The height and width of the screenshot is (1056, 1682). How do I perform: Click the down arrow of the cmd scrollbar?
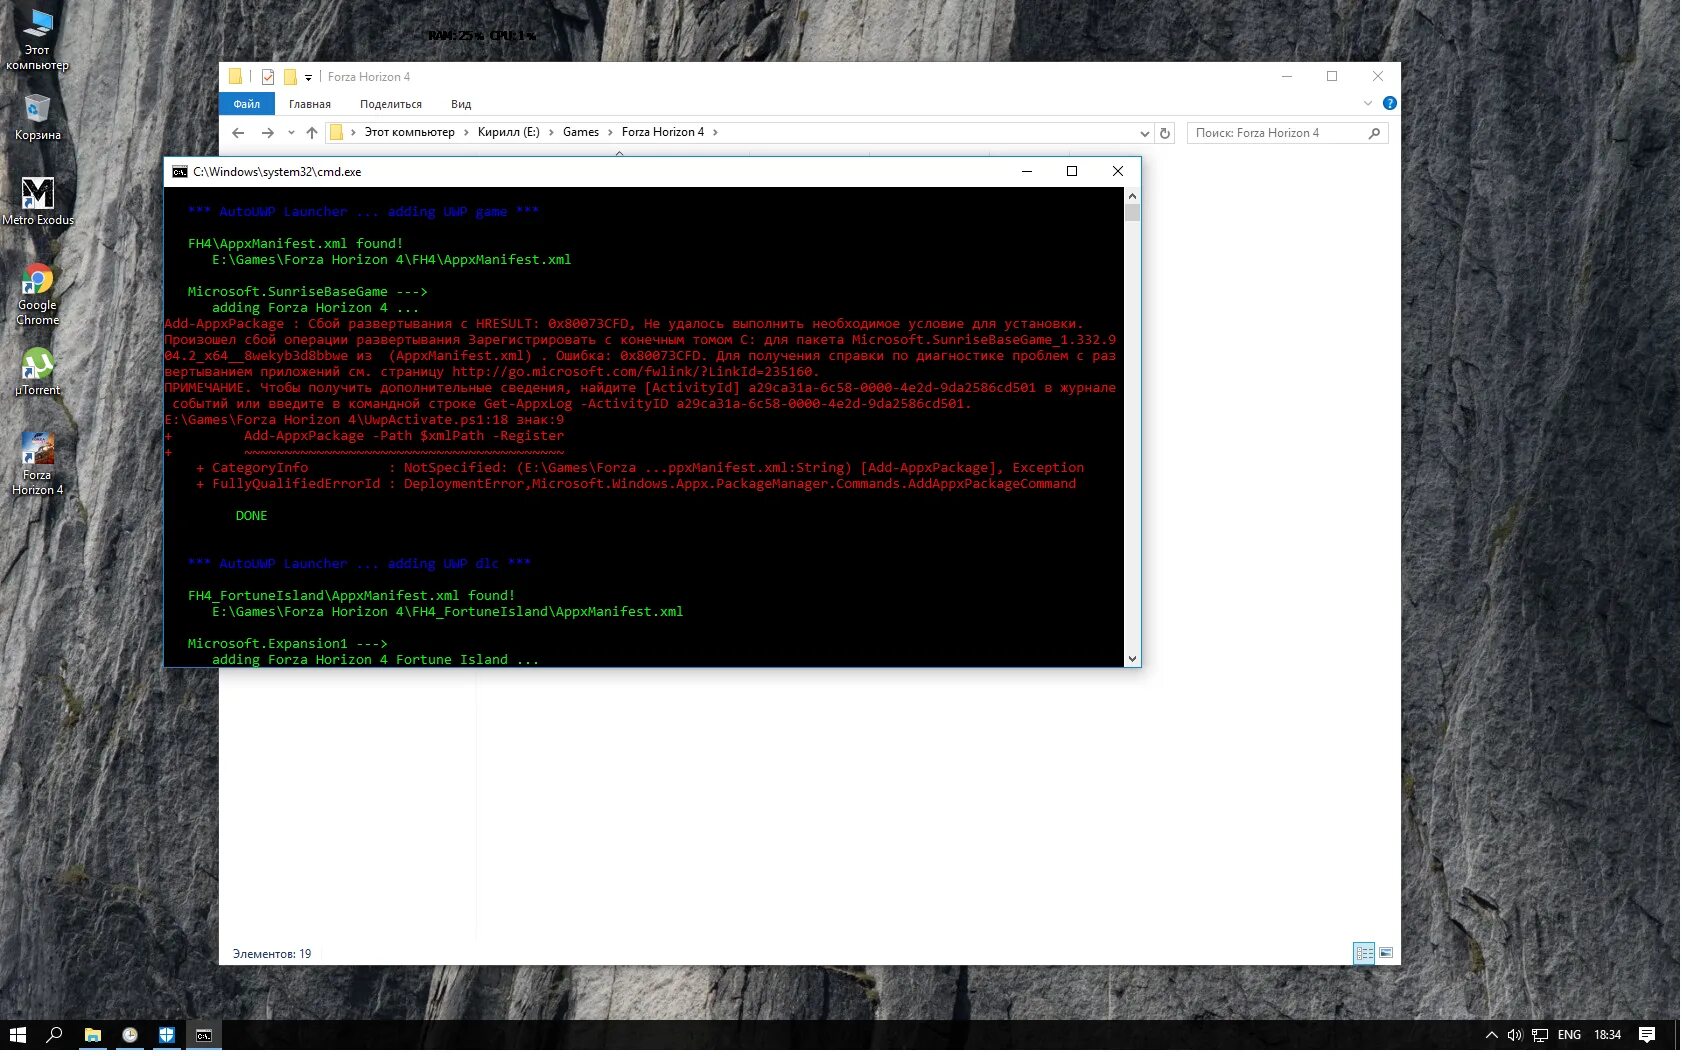pyautogui.click(x=1132, y=659)
